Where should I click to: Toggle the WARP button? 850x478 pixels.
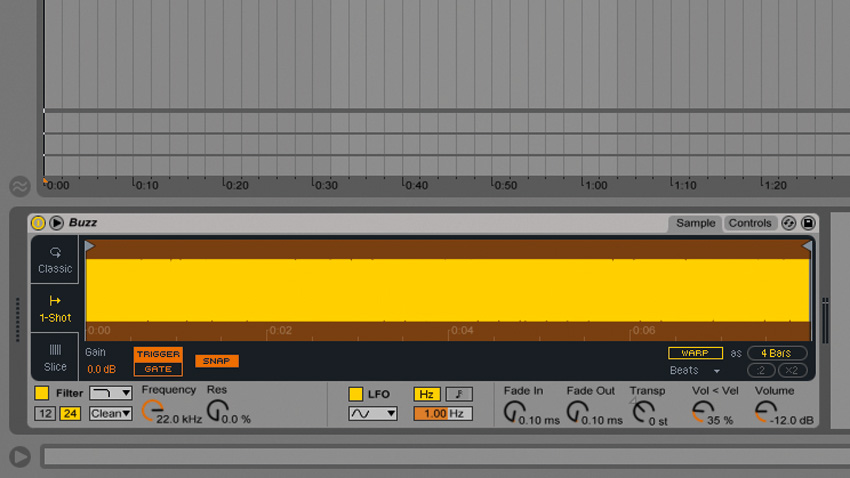[695, 353]
